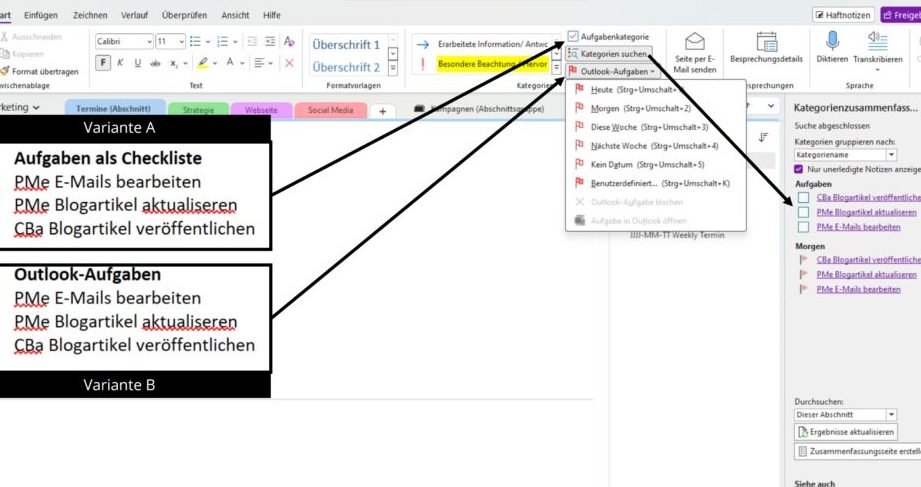The image size is (921, 487).
Task: Decrease the paragraph indent
Action: [252, 41]
